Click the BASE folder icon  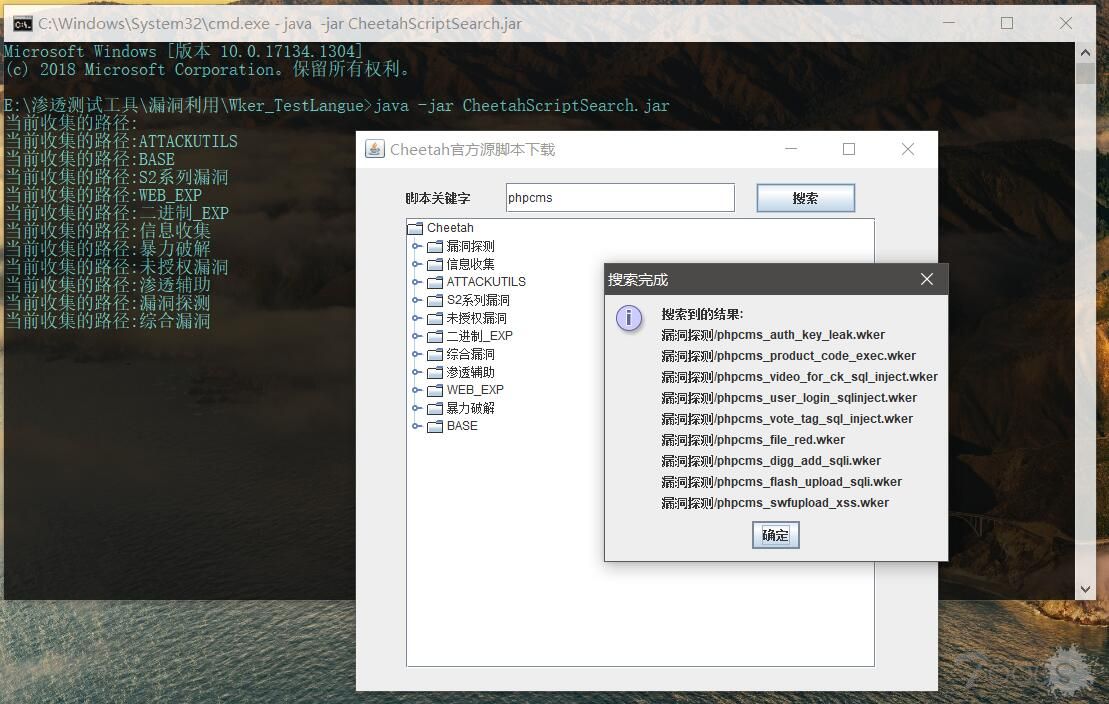click(x=435, y=426)
